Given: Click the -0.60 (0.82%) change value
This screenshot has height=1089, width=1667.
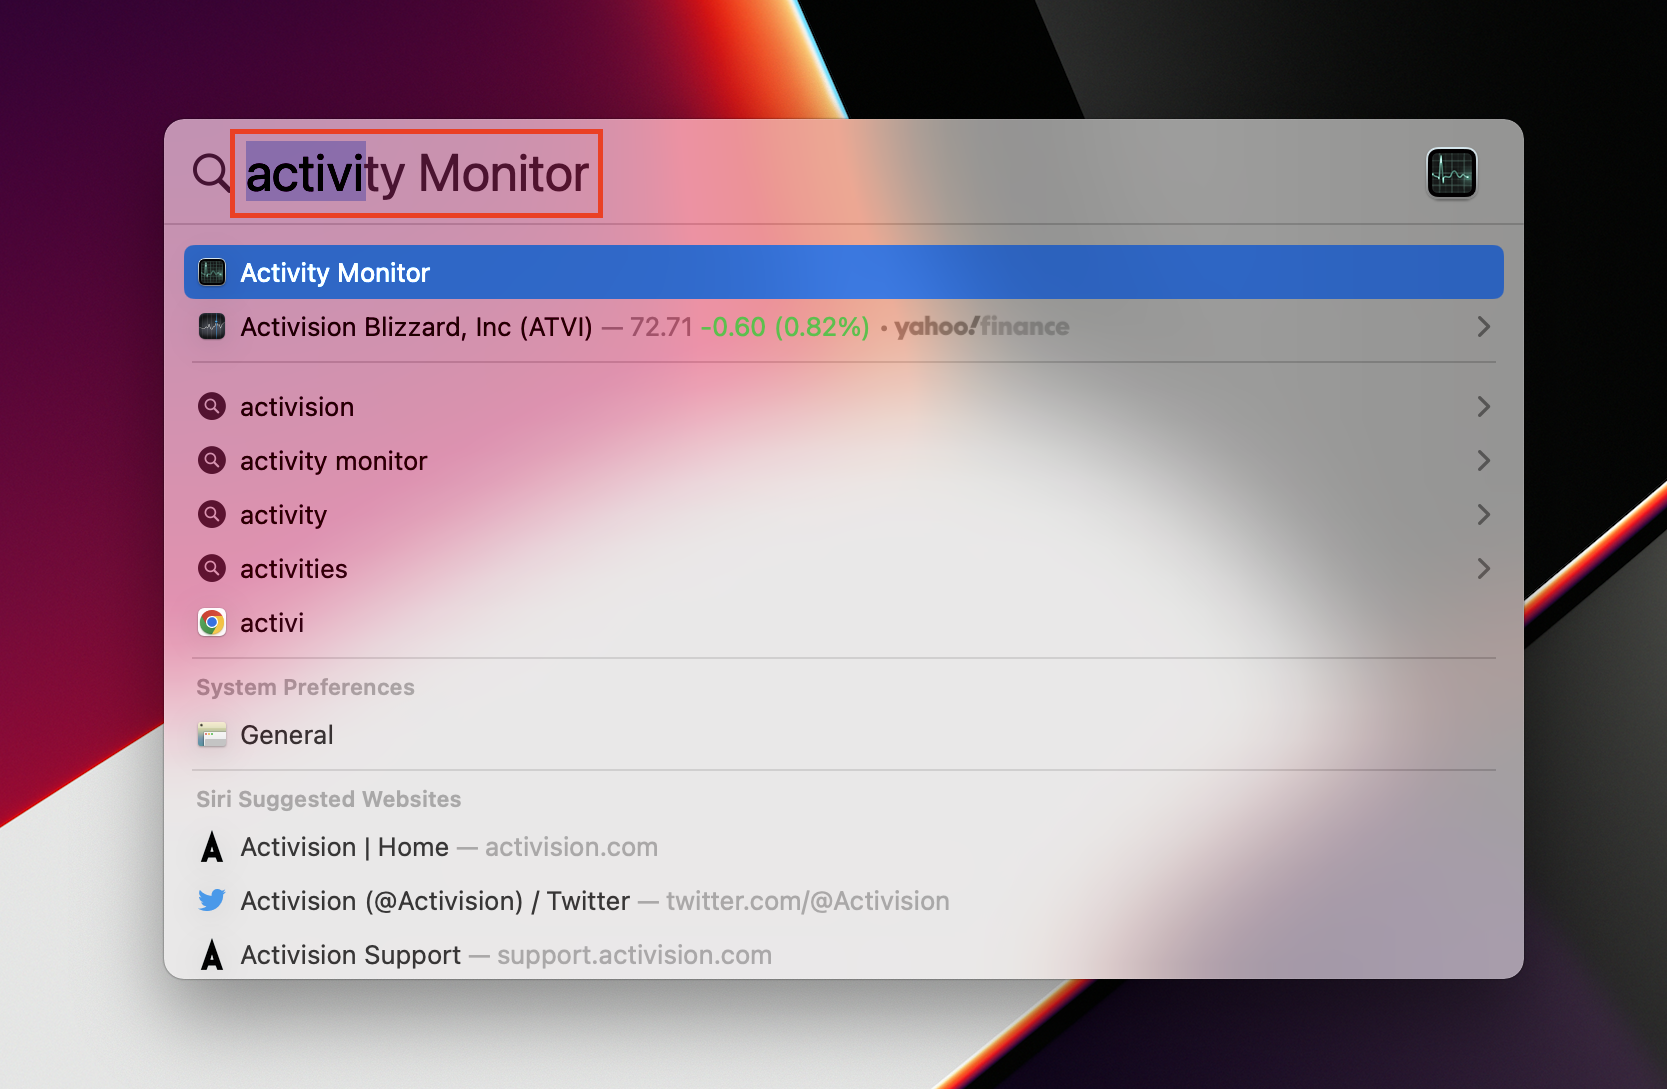Looking at the screenshot, I should [785, 327].
